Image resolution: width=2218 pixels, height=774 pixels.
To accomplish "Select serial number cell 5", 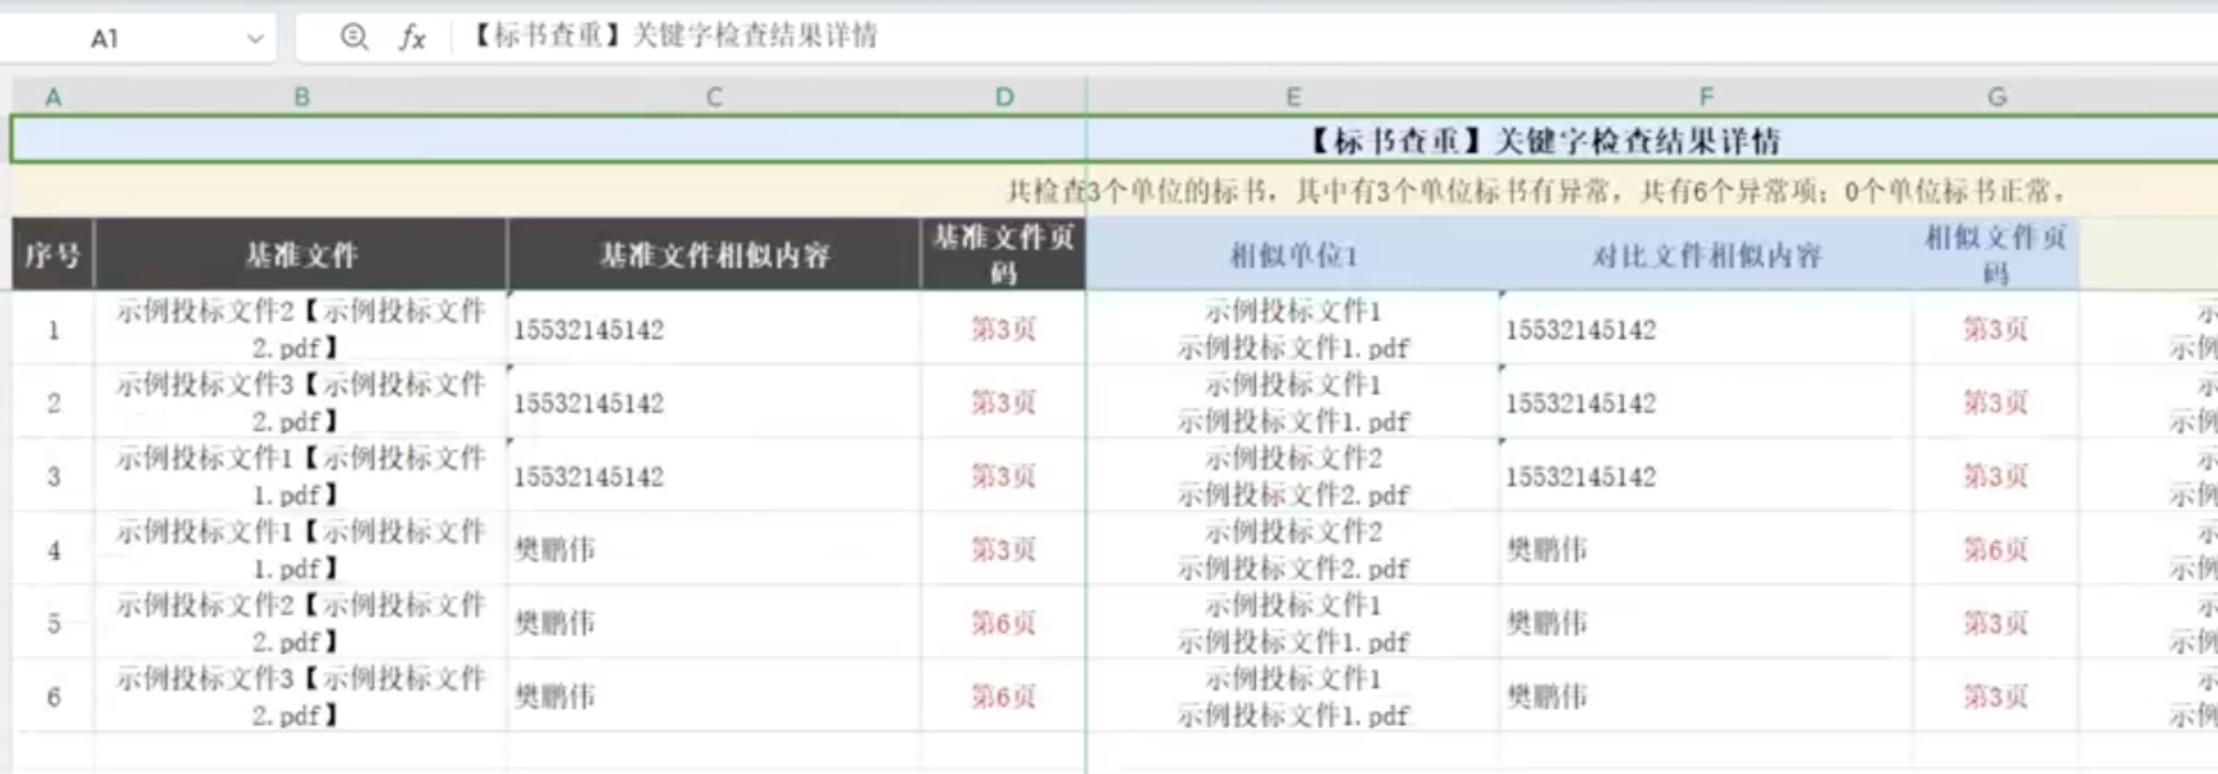I will pyautogui.click(x=53, y=623).
